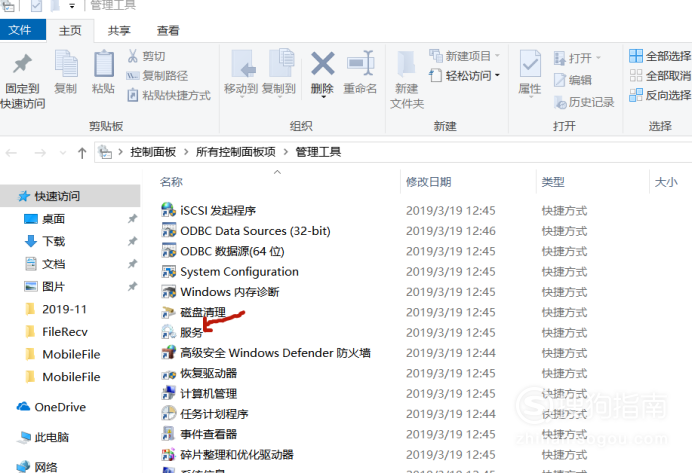Sort by the Type (类型) column header
The image size is (692, 473).
coord(553,182)
